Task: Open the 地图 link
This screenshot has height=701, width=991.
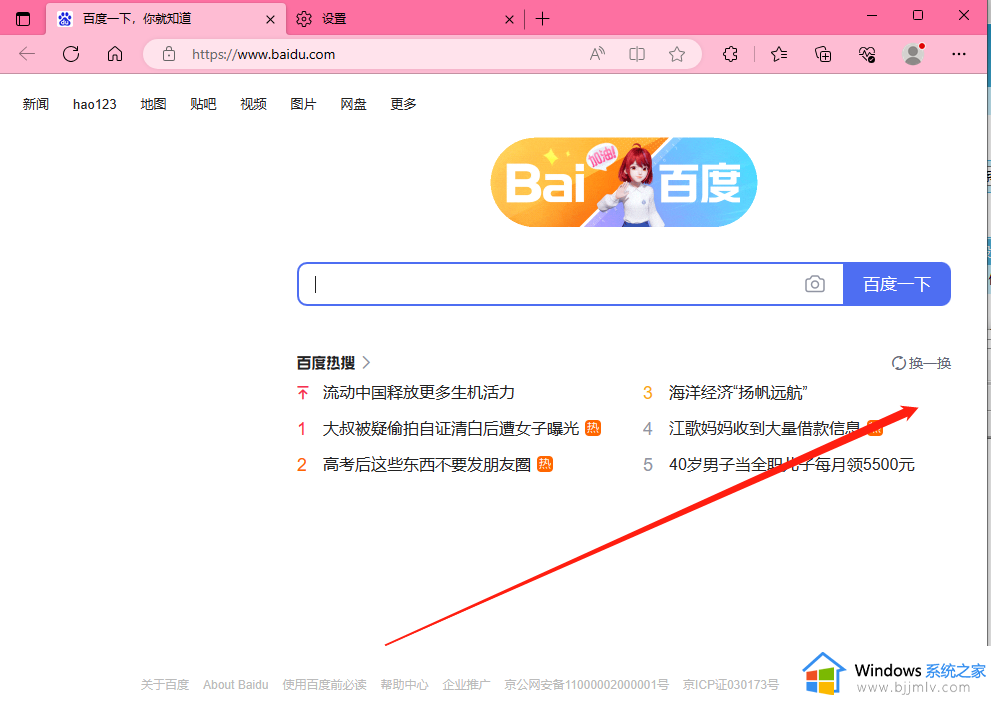Action: pos(154,104)
